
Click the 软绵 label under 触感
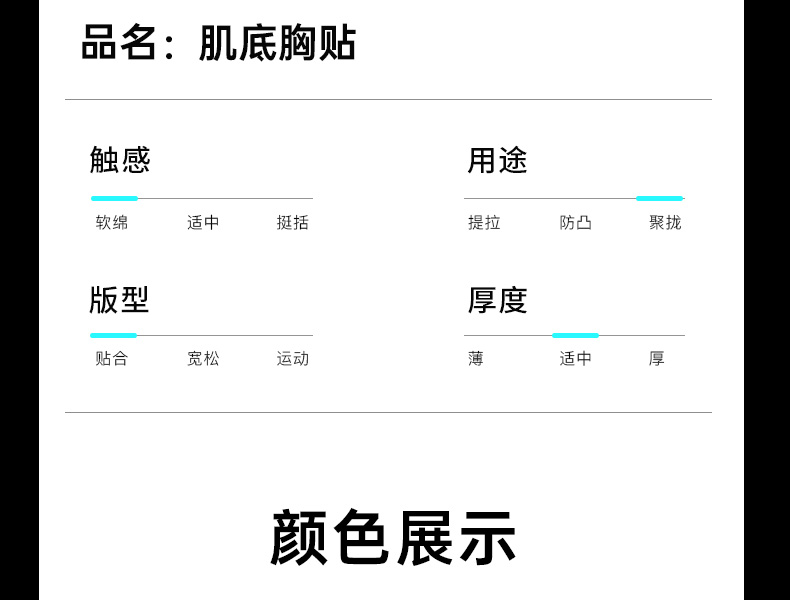coord(112,222)
